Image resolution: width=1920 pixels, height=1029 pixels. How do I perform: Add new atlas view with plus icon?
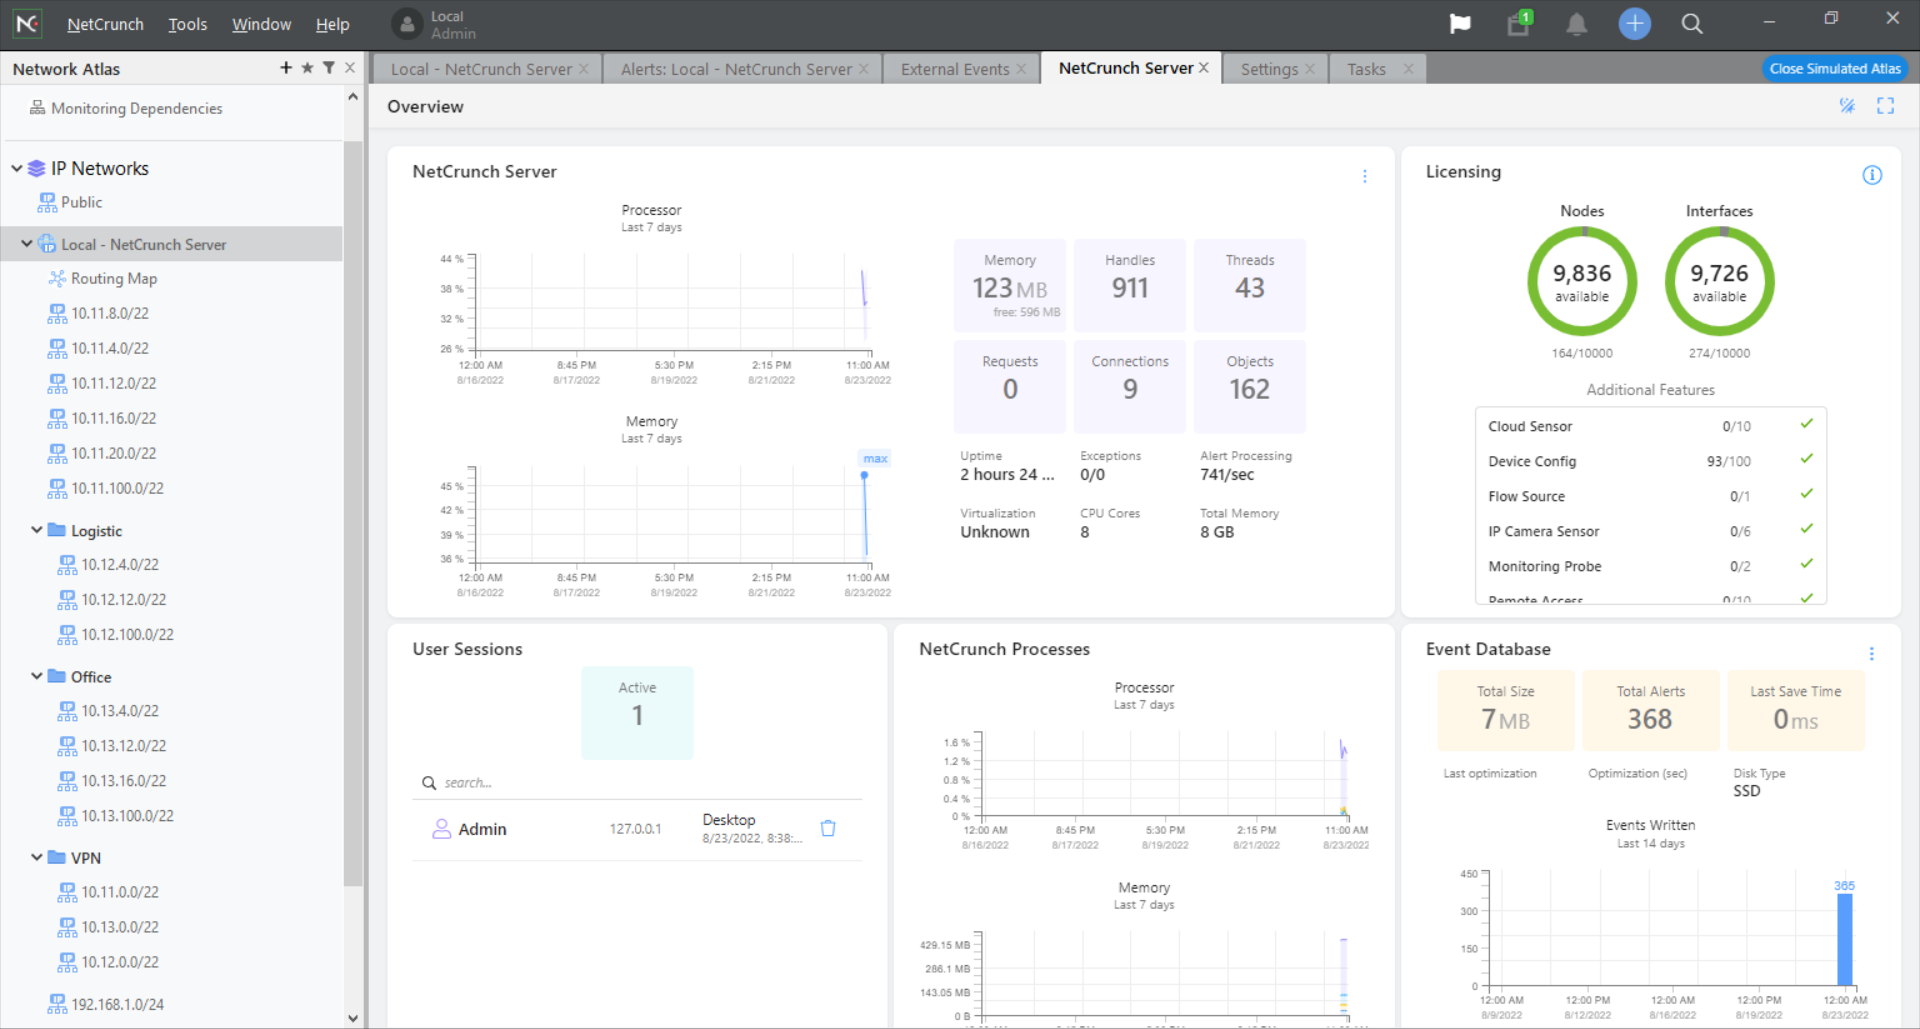pyautogui.click(x=286, y=68)
